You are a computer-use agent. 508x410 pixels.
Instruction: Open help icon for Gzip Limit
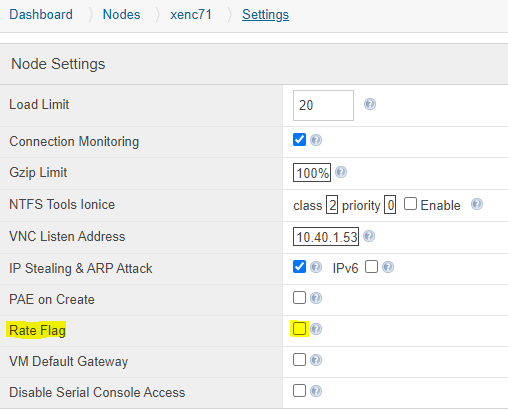pos(341,172)
